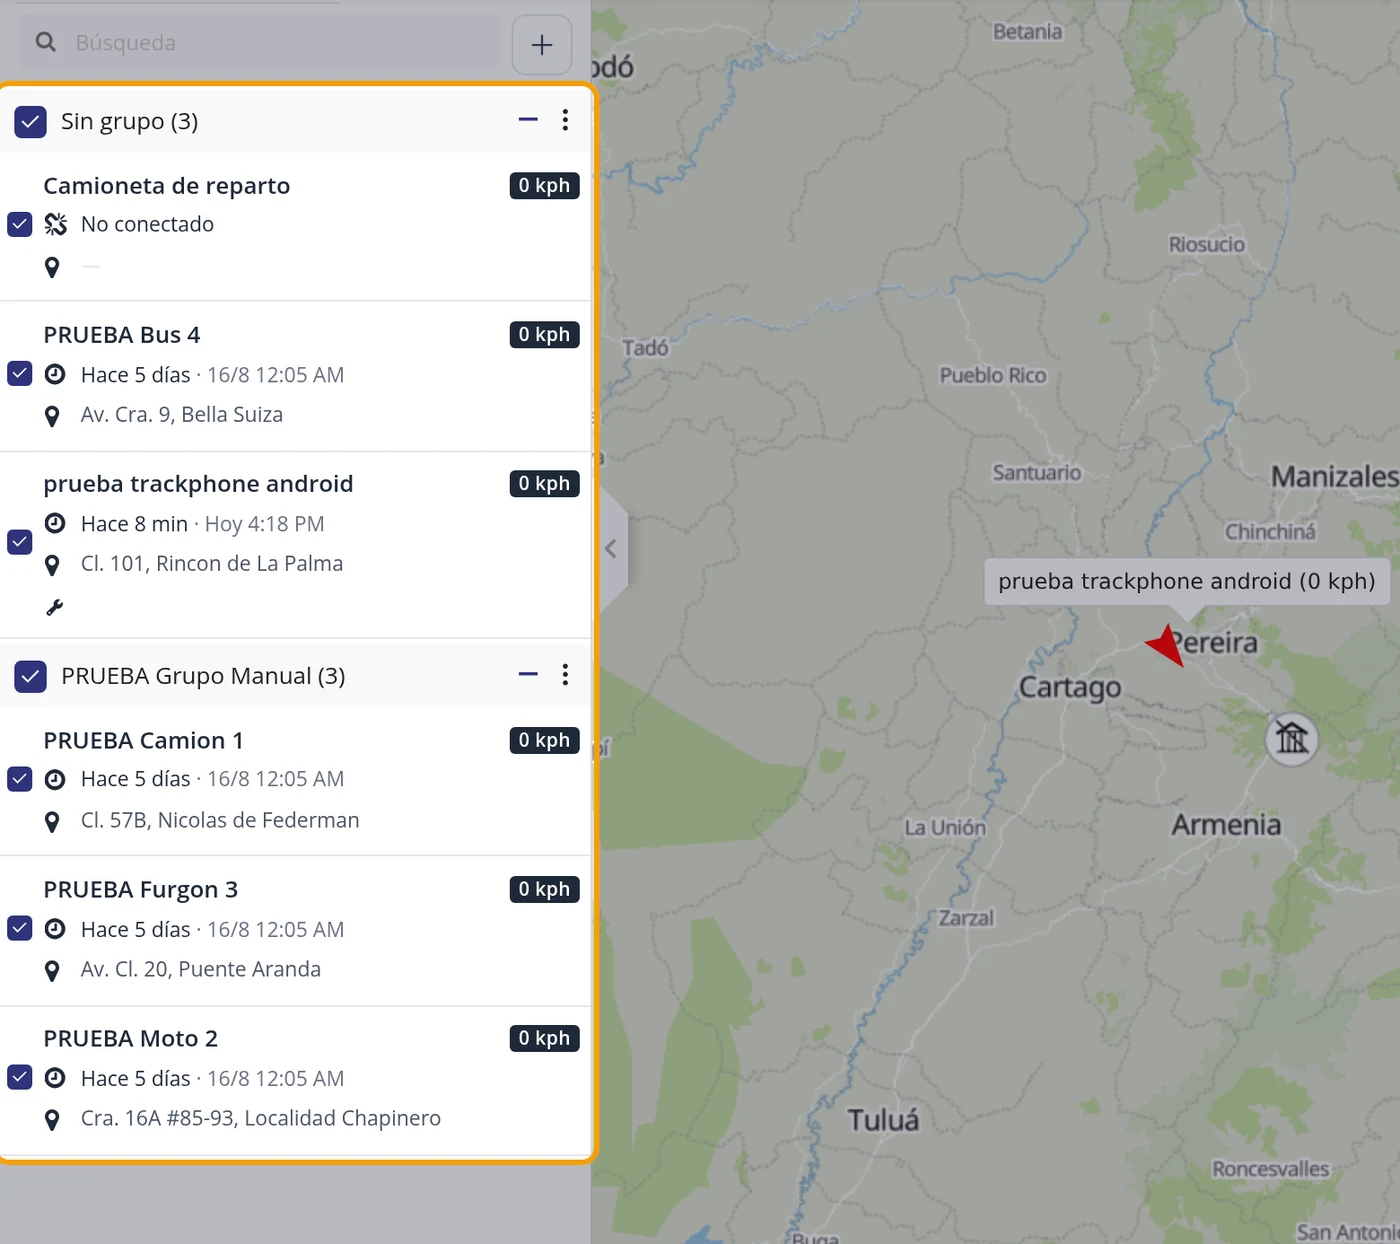Collapse the PRUEBA Grupo Manual group
Viewport: 1400px width, 1244px height.
click(x=528, y=675)
